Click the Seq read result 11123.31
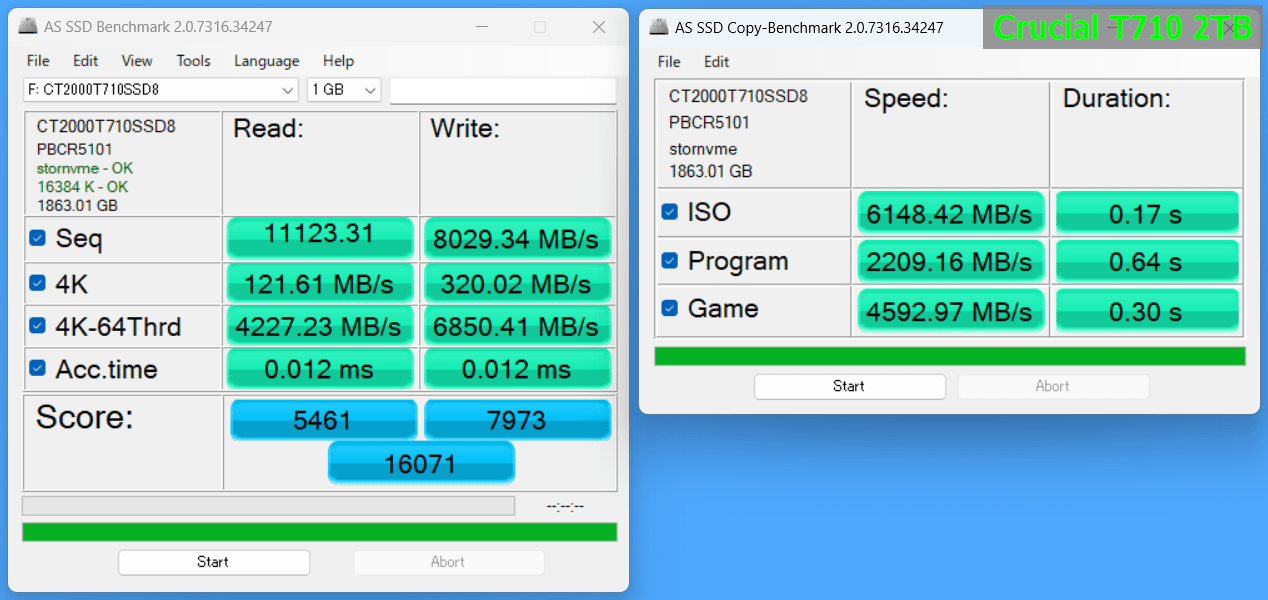 pyautogui.click(x=320, y=238)
